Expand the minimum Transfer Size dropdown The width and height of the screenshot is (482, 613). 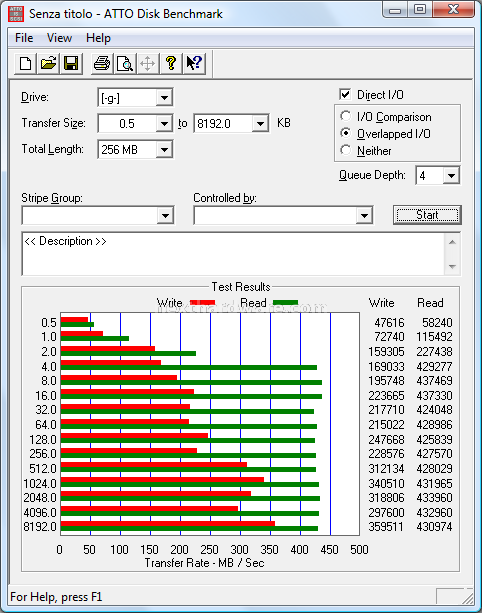pos(164,124)
